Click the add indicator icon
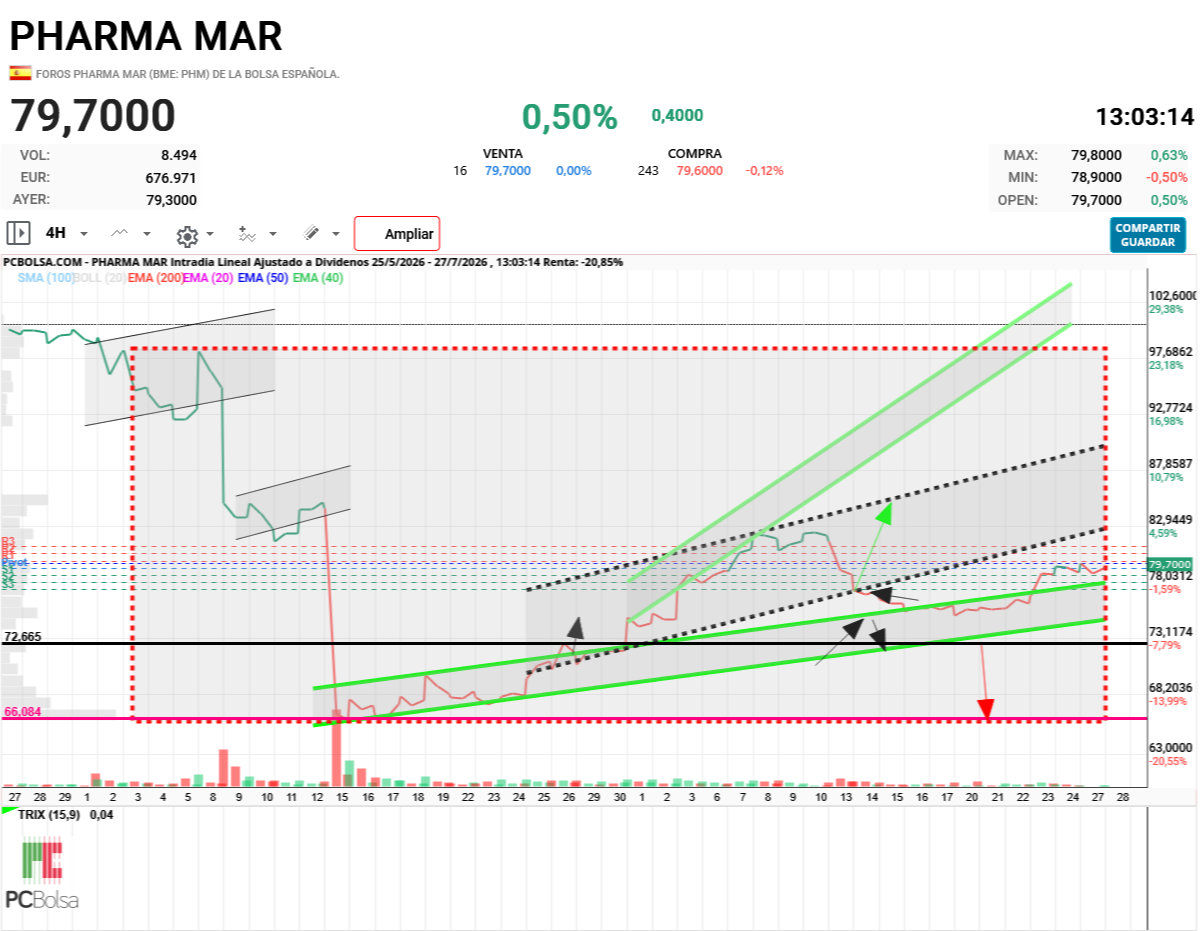This screenshot has height=931, width=1200. 247,234
